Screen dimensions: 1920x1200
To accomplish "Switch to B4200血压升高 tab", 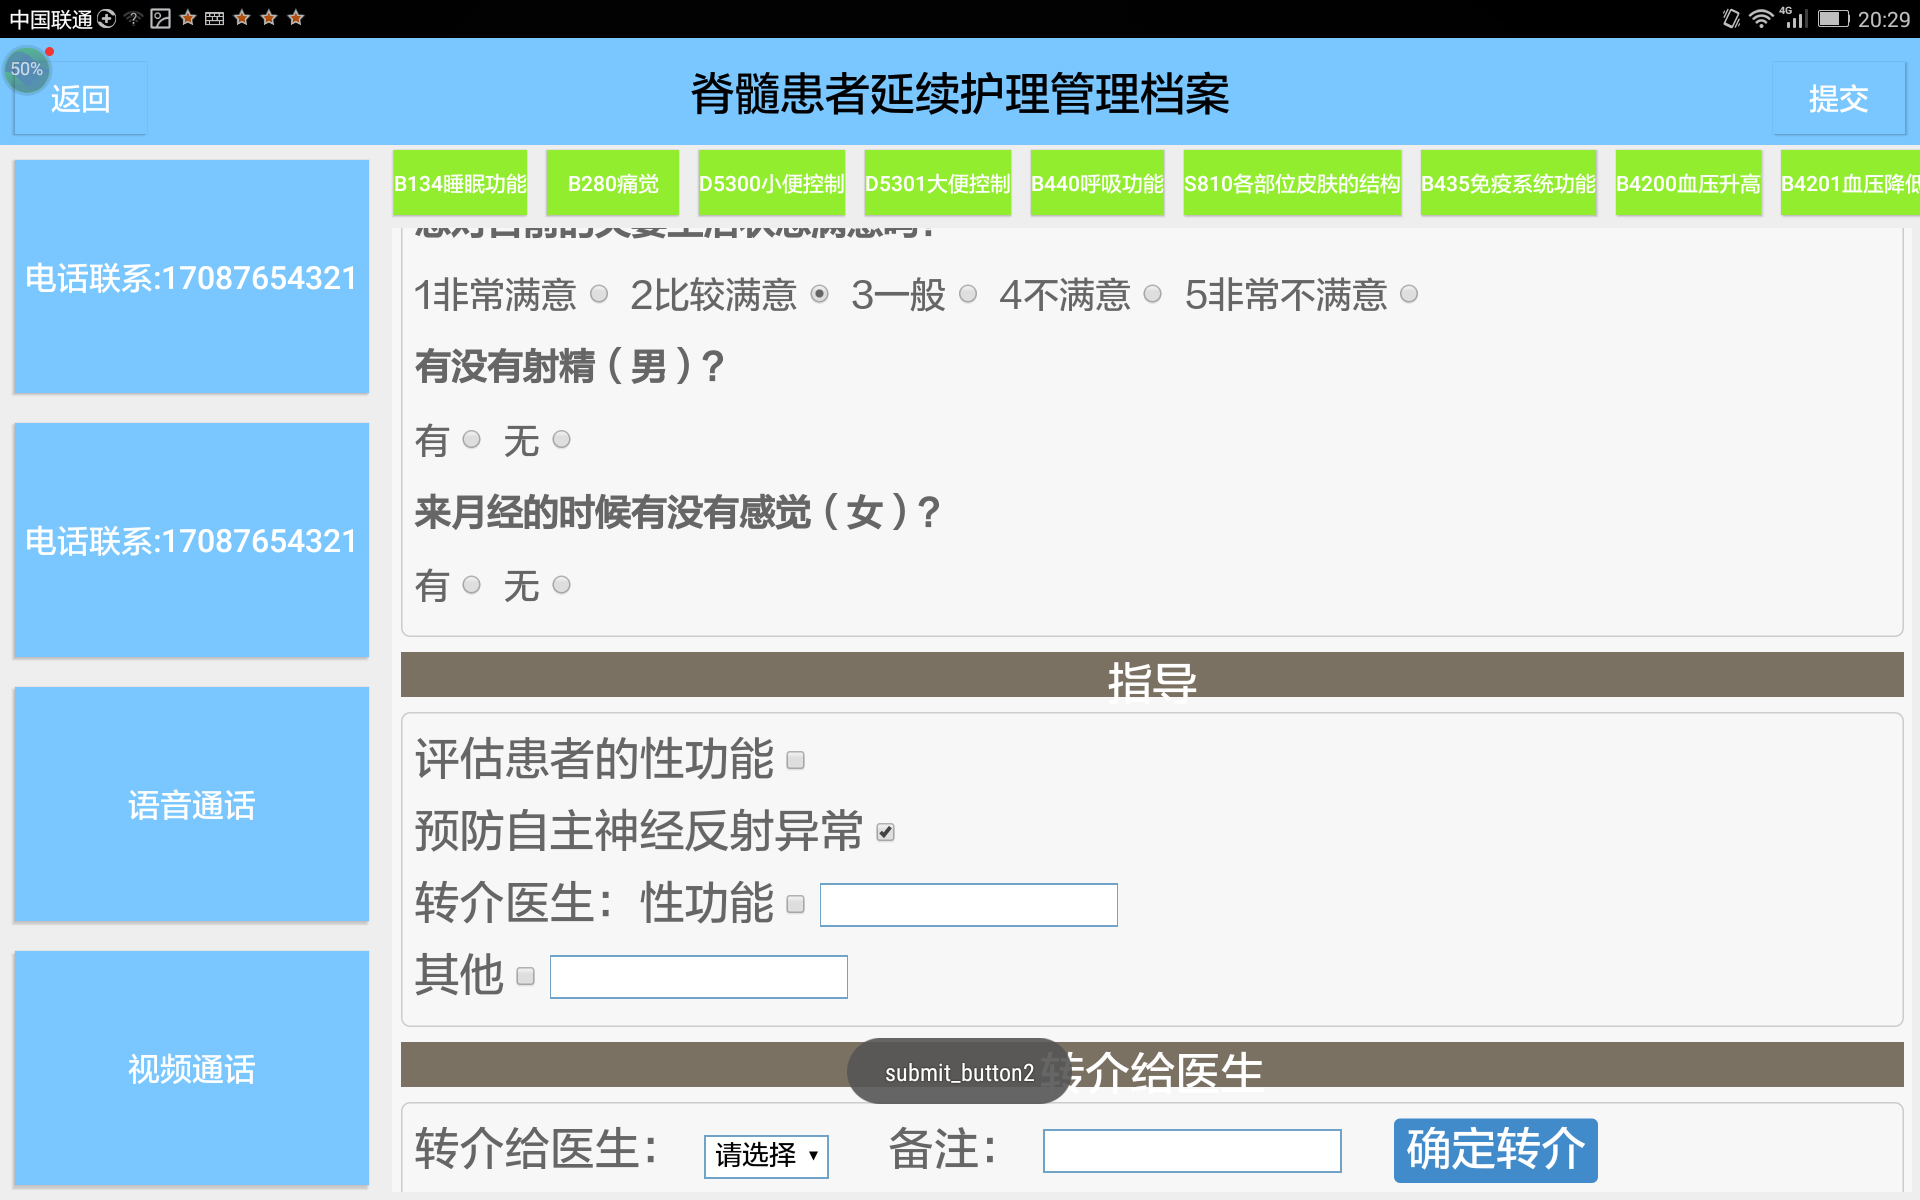I will click(1688, 183).
